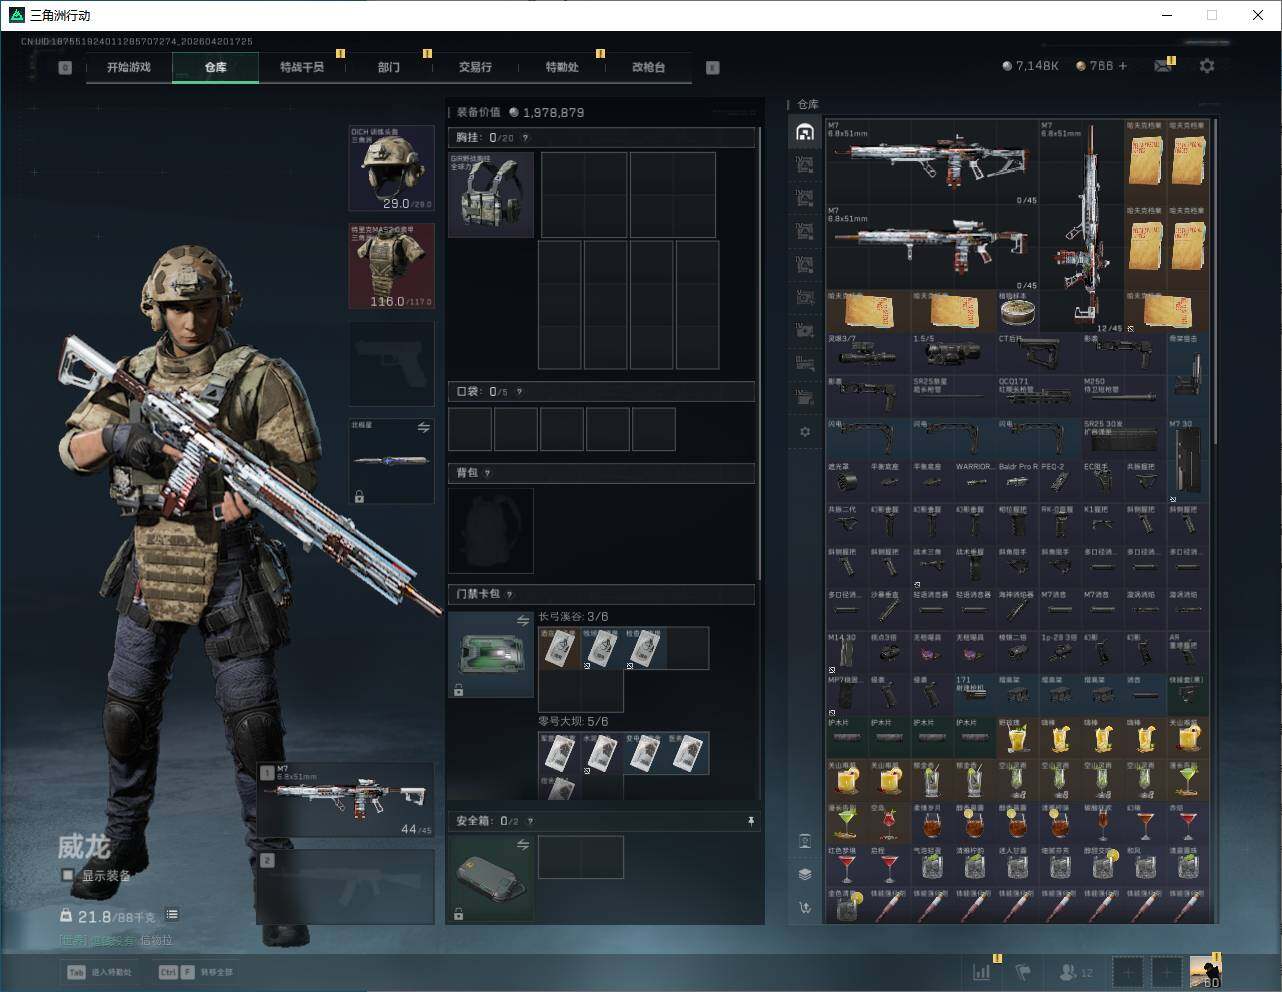Click Tab 进入特勤处 button
Viewport: 1282px width, 992px height.
pos(101,972)
